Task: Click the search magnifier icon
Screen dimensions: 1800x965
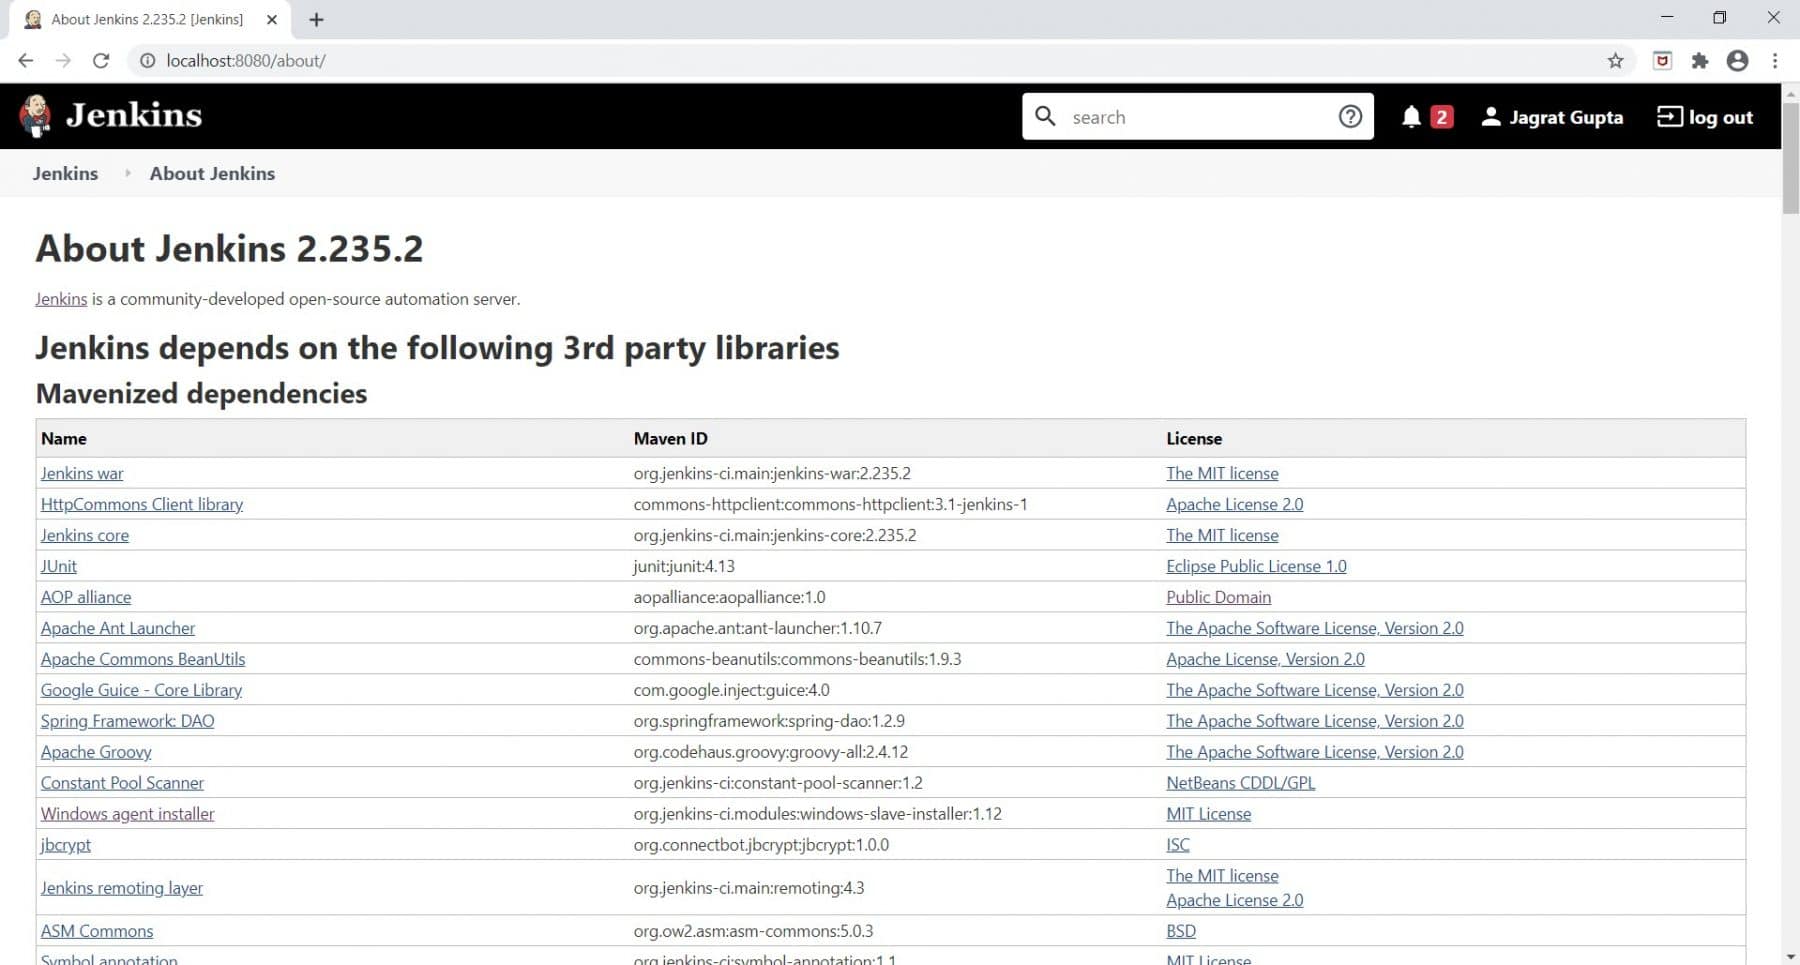Action: pos(1046,117)
